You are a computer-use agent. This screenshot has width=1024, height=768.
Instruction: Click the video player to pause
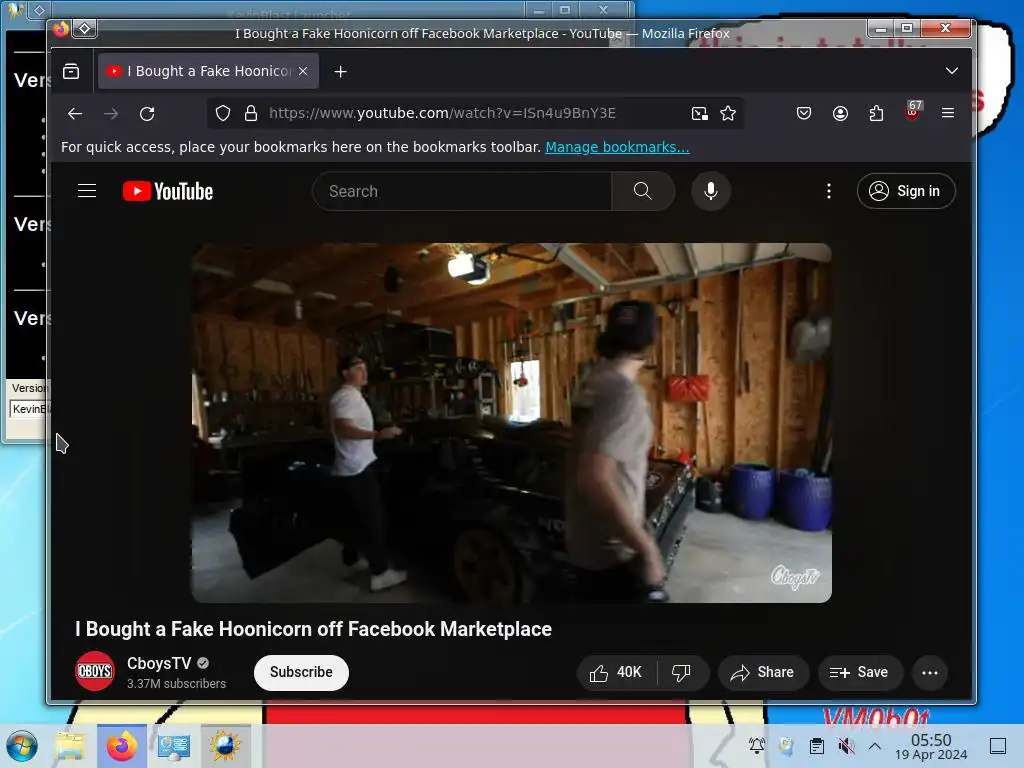[x=511, y=423]
